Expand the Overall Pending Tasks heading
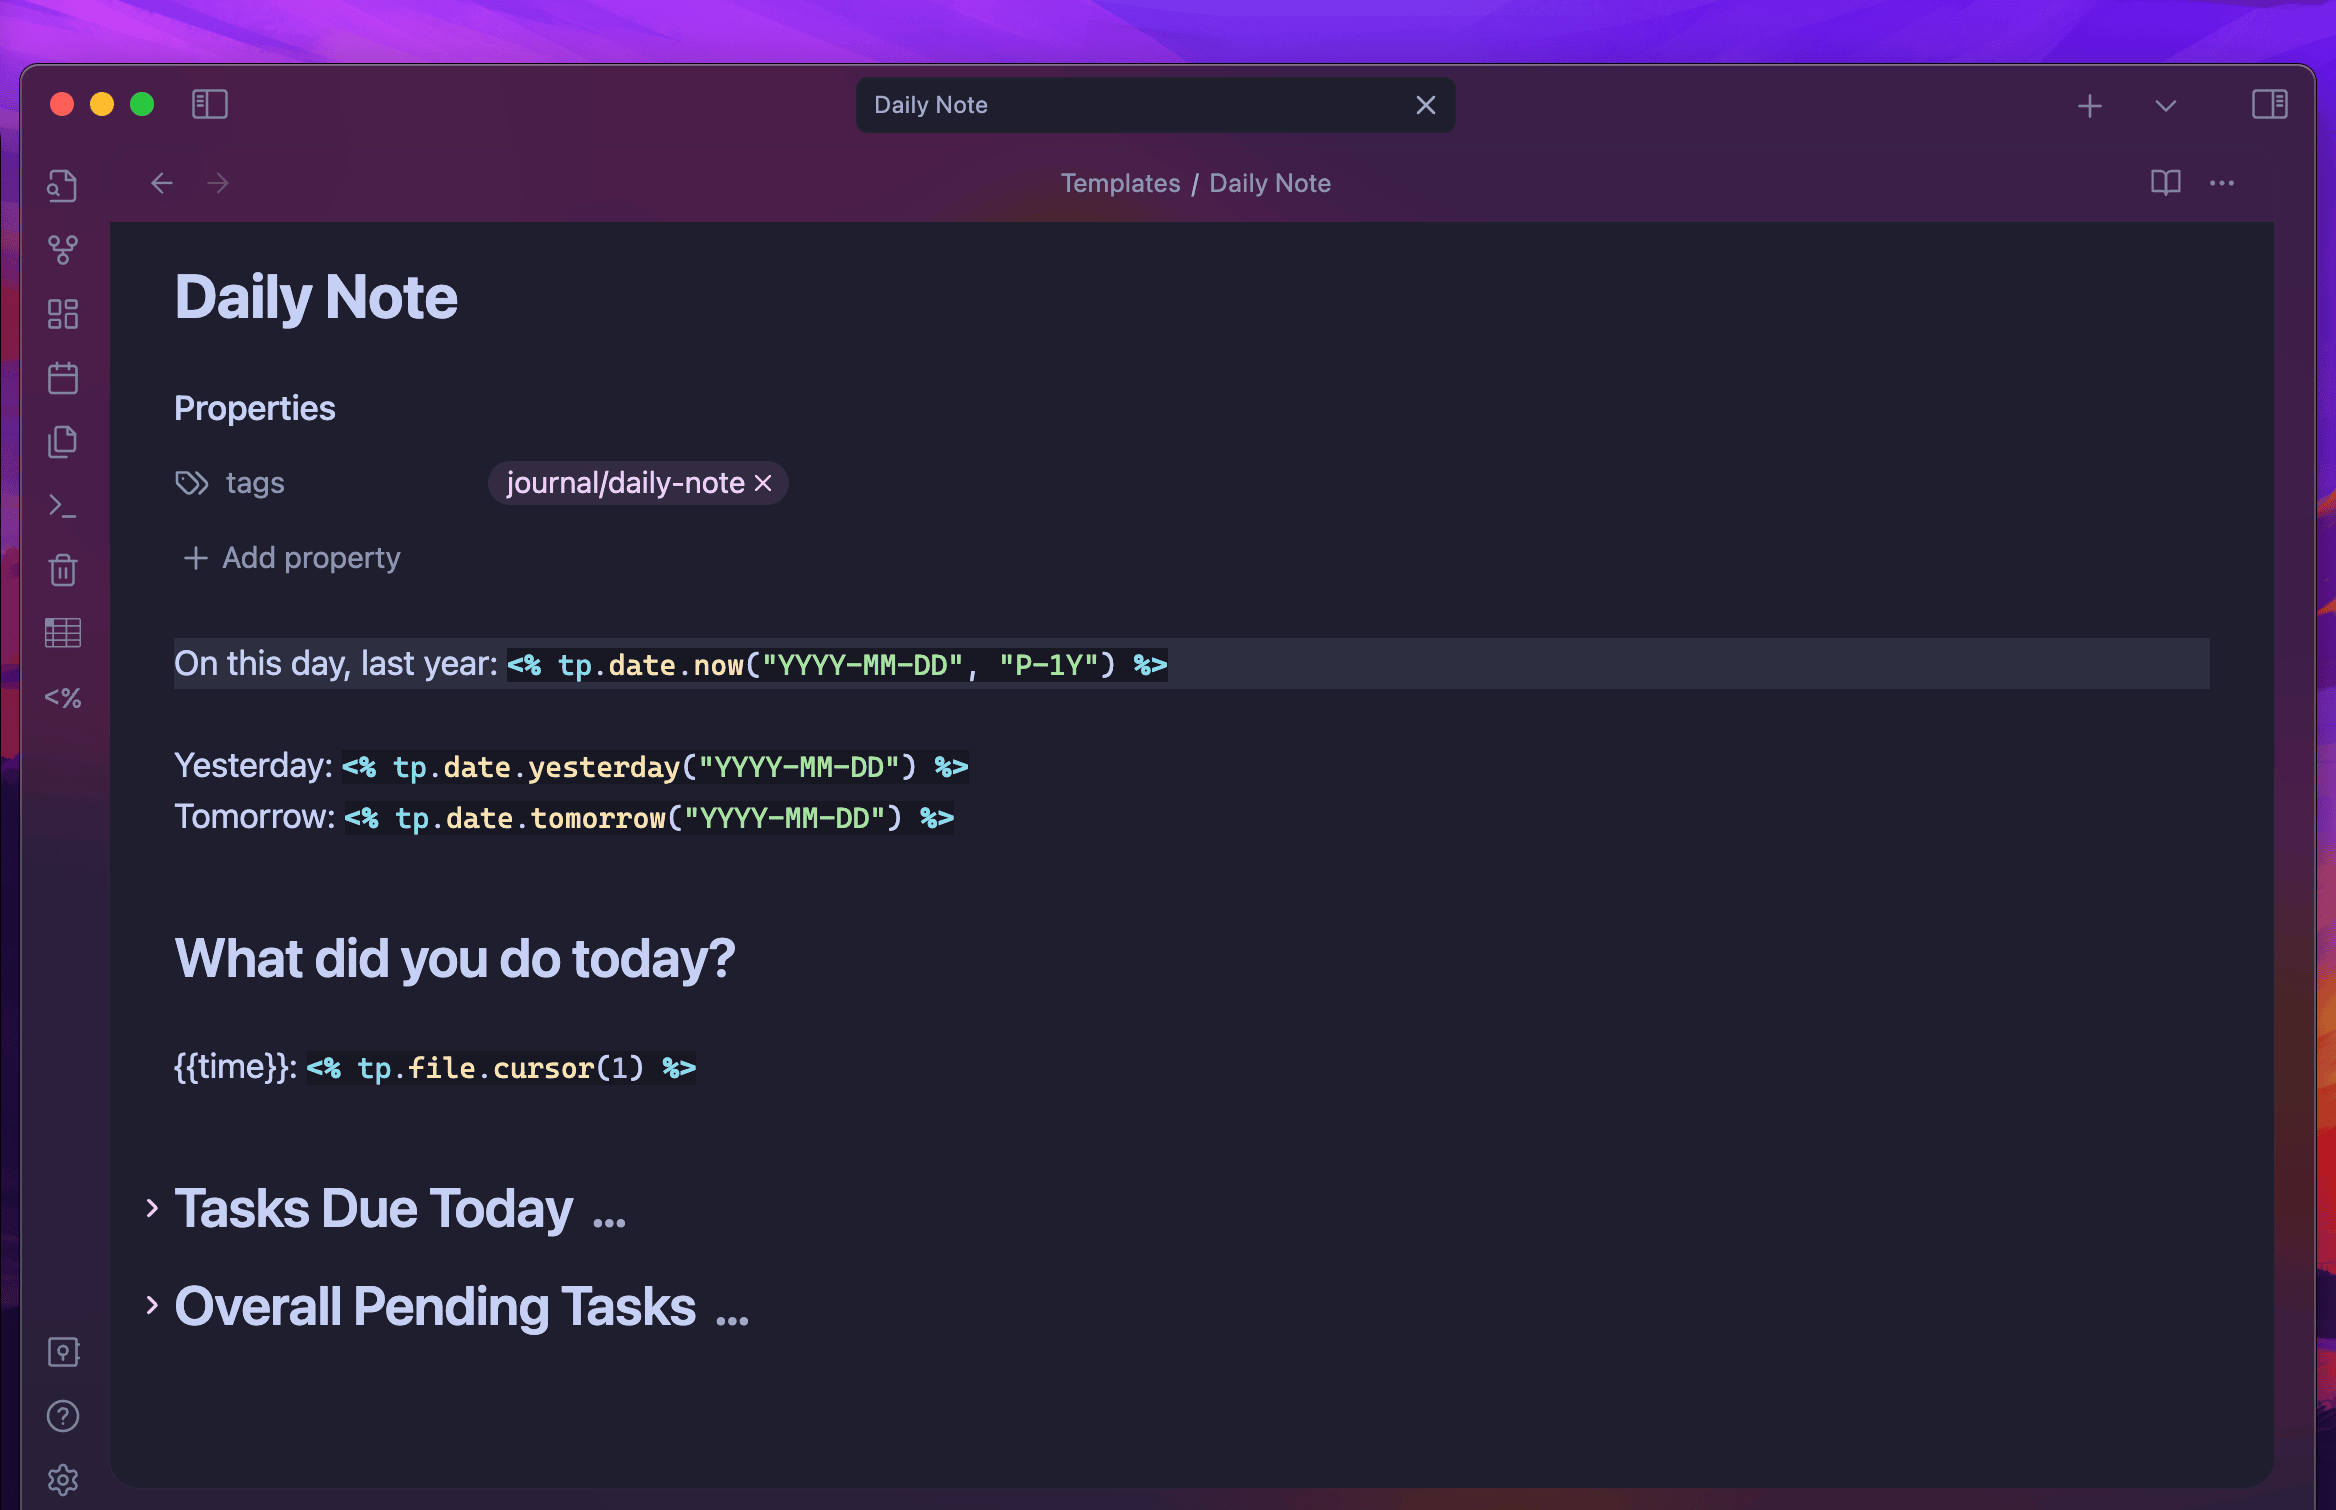 coord(152,1306)
